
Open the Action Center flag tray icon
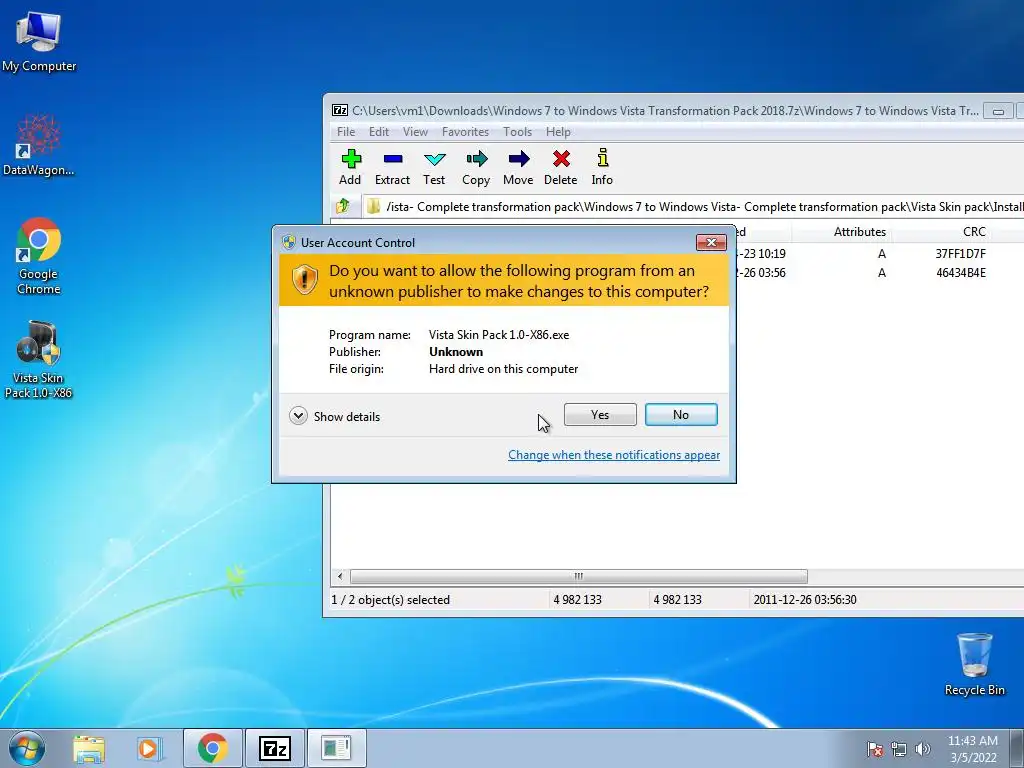tap(874, 749)
